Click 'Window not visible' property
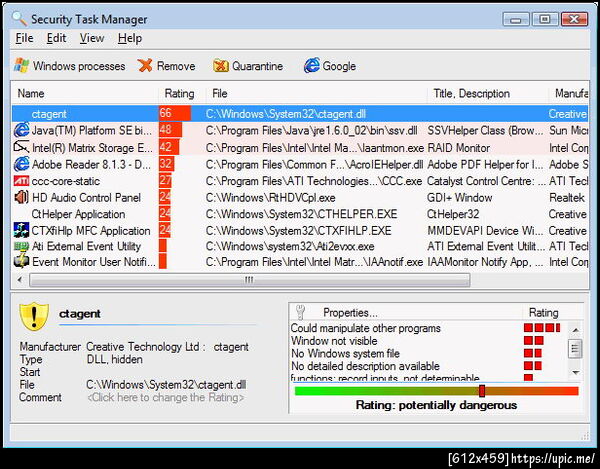Image resolution: width=600 pixels, height=469 pixels. 334,341
